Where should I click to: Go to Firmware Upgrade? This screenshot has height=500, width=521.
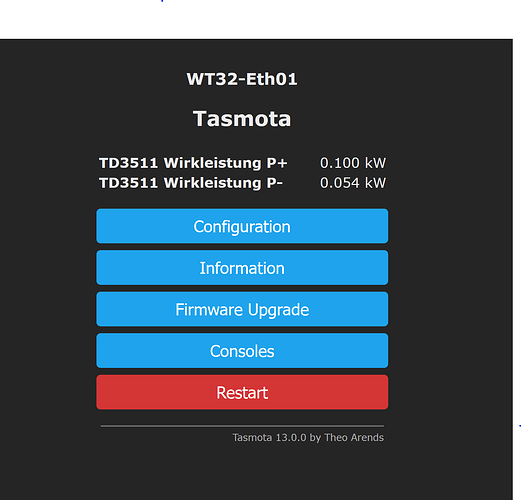[242, 309]
